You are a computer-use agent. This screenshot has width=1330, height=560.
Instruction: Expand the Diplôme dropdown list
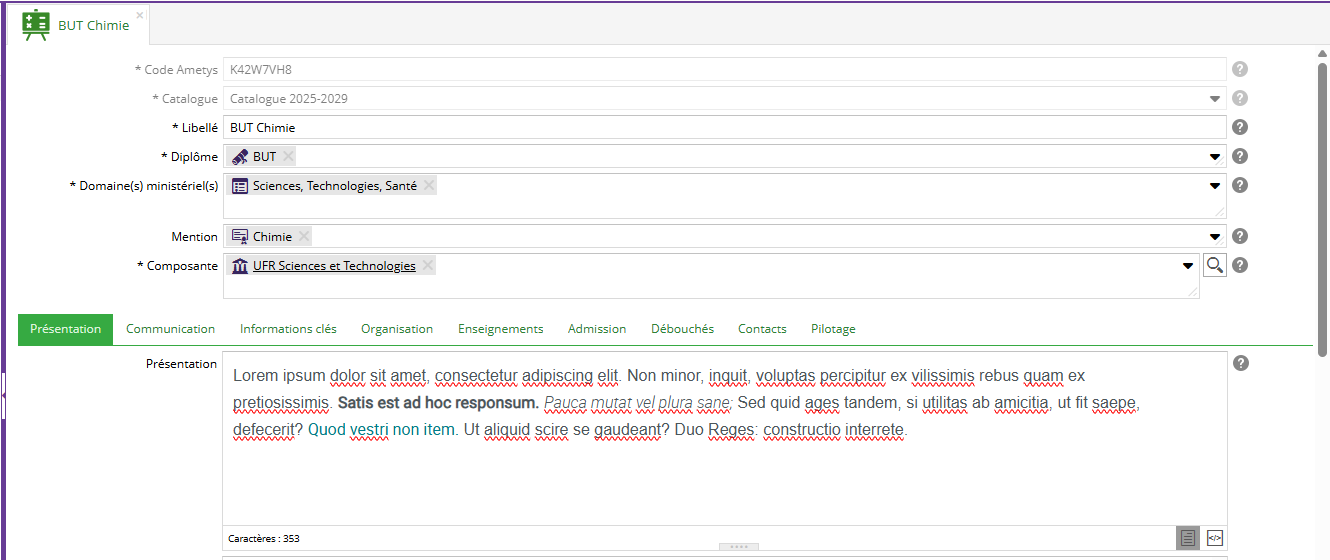(1215, 157)
